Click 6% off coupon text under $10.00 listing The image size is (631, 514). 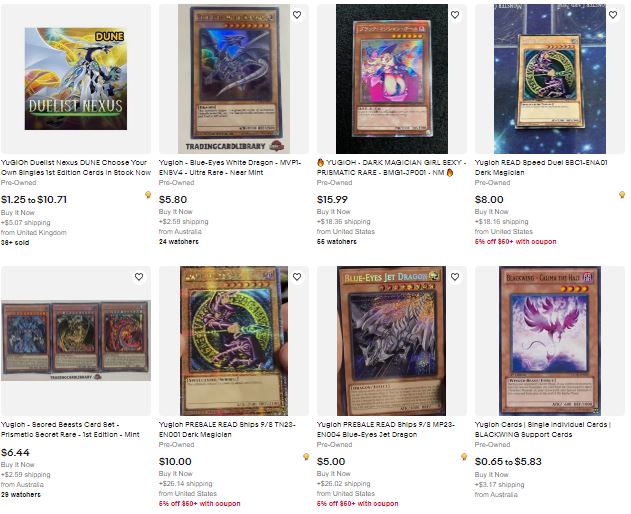point(200,504)
